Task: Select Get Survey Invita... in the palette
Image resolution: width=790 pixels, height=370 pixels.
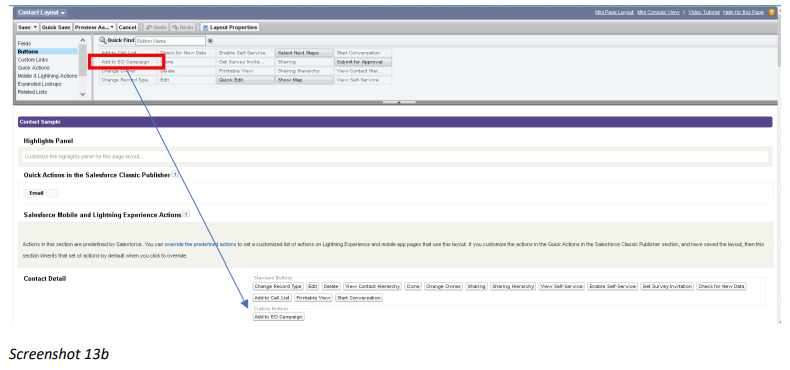Action: pos(245,62)
